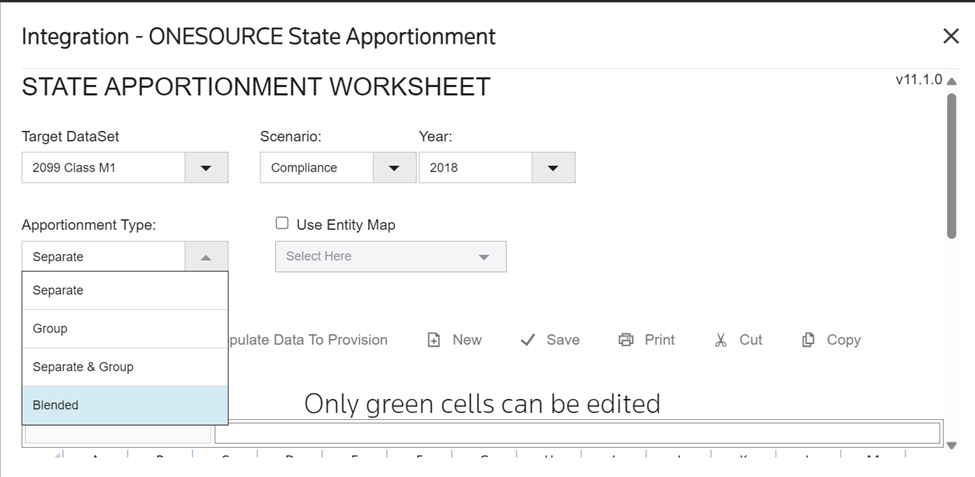The image size is (975, 477).
Task: Enable the Use Entity Map checkbox
Action: tap(282, 224)
